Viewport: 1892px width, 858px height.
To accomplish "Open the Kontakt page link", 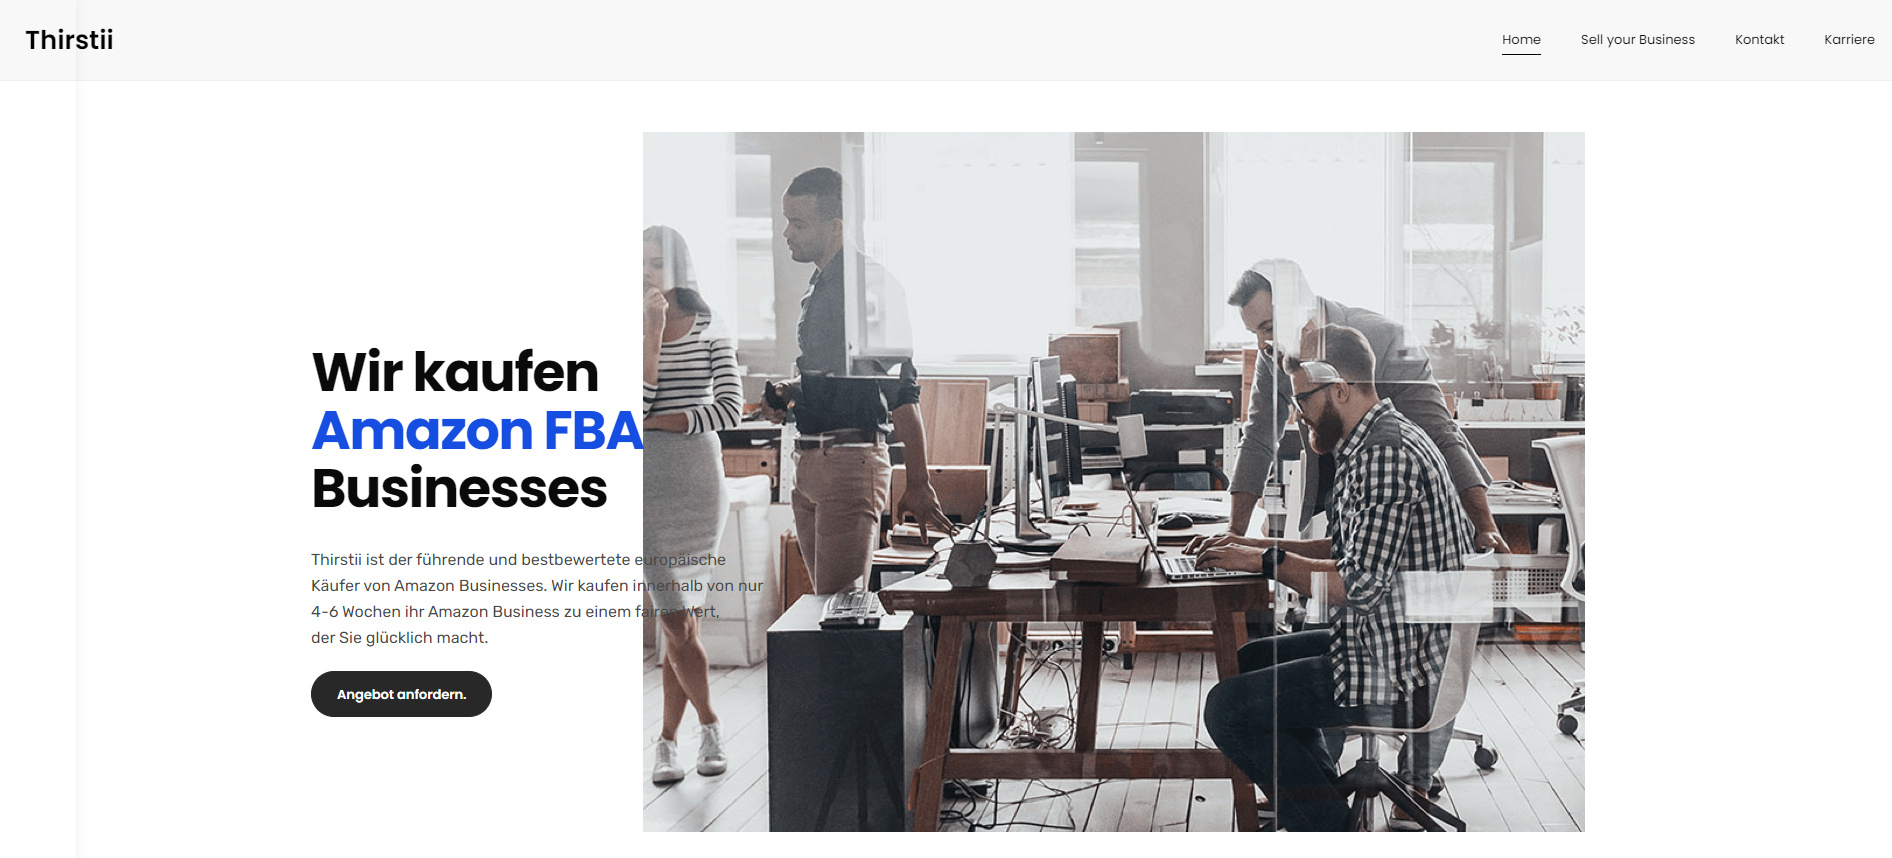I will point(1759,40).
